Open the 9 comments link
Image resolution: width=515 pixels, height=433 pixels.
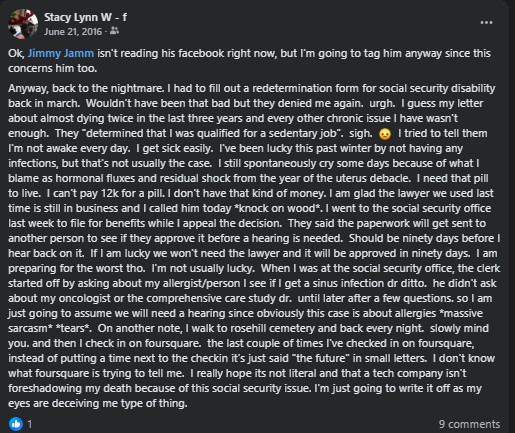[469, 424]
